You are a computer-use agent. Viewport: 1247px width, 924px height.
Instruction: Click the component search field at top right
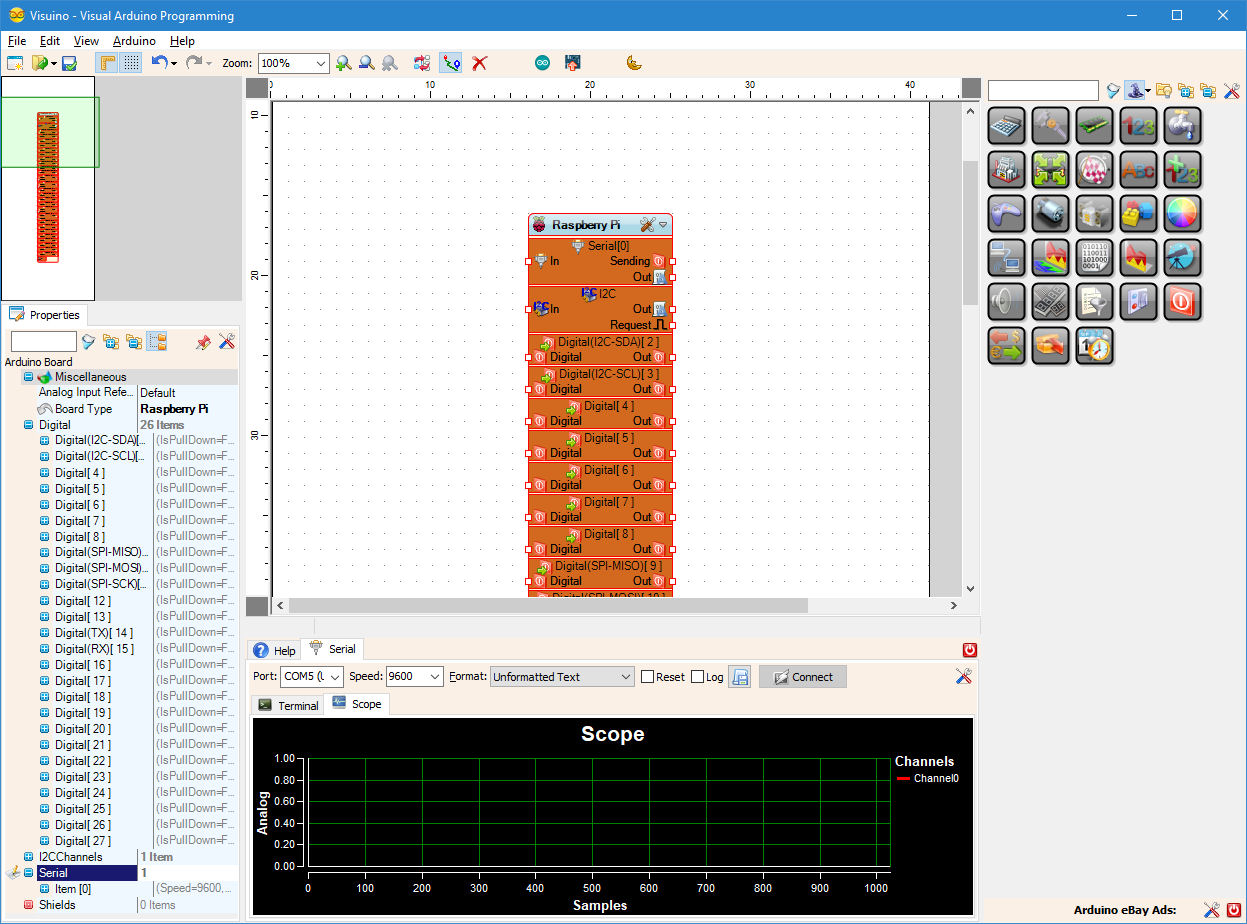coord(1042,90)
